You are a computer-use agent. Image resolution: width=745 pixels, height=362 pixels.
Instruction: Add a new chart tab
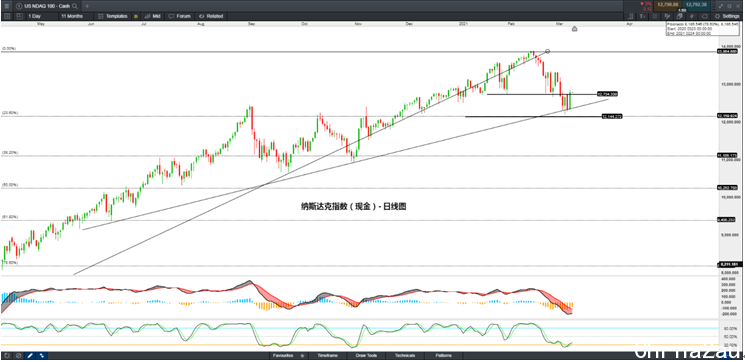[x=86, y=6]
